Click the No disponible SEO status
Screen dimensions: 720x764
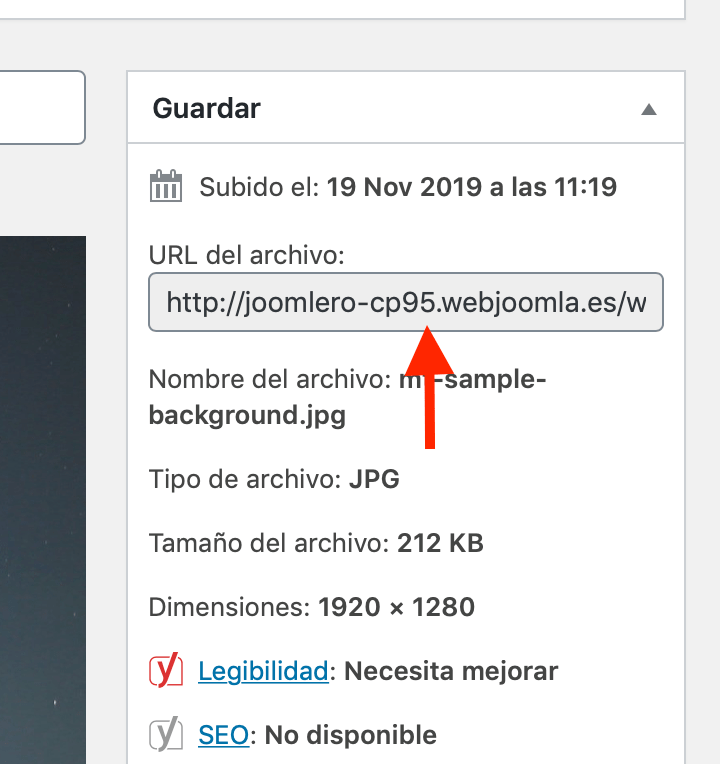point(351,735)
